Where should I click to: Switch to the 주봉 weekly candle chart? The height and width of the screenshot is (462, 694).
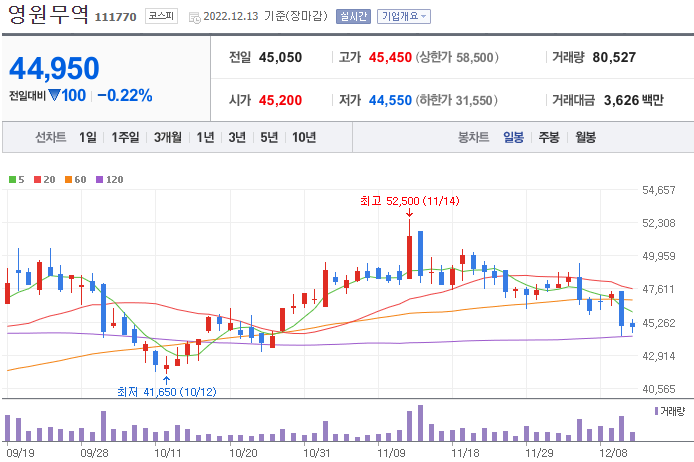(x=549, y=137)
